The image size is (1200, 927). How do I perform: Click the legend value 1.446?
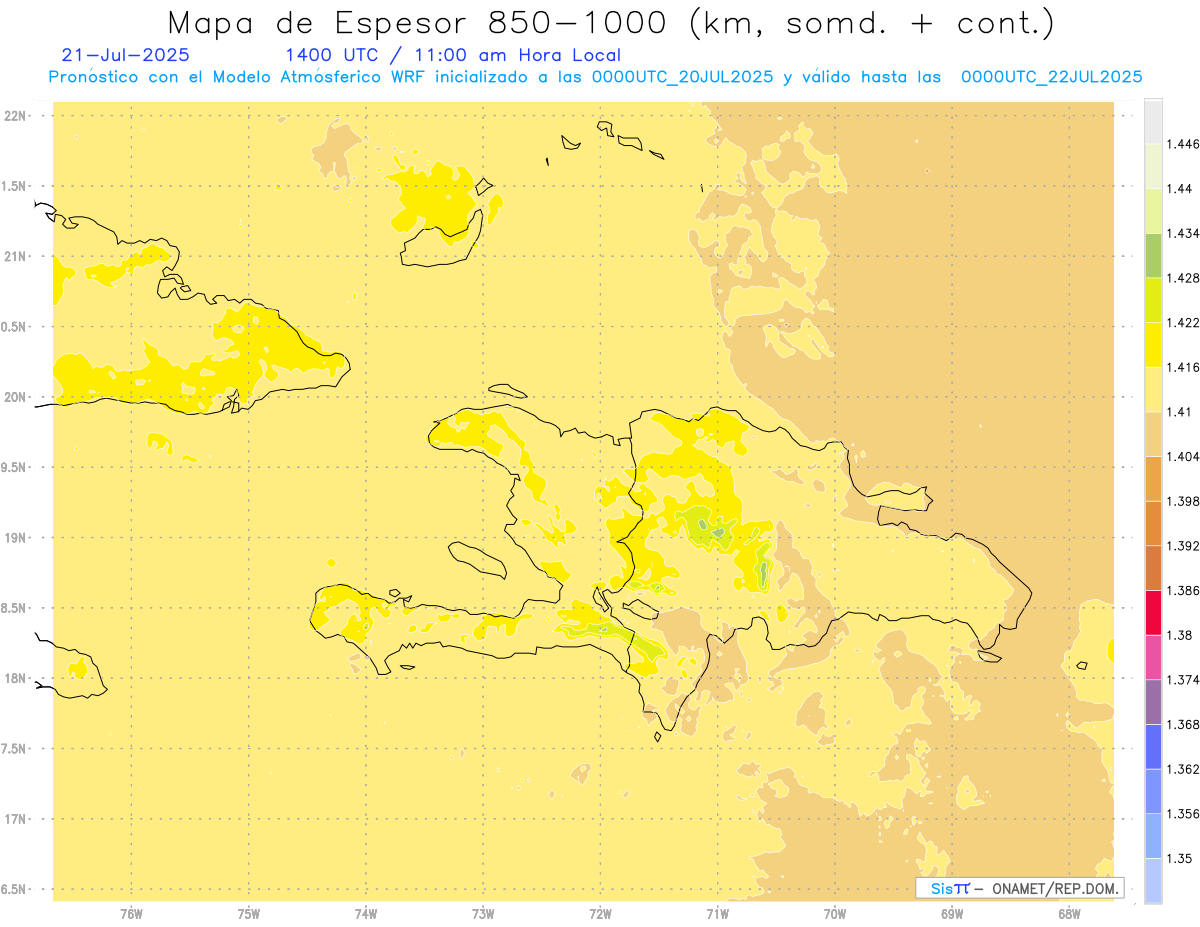click(1183, 144)
